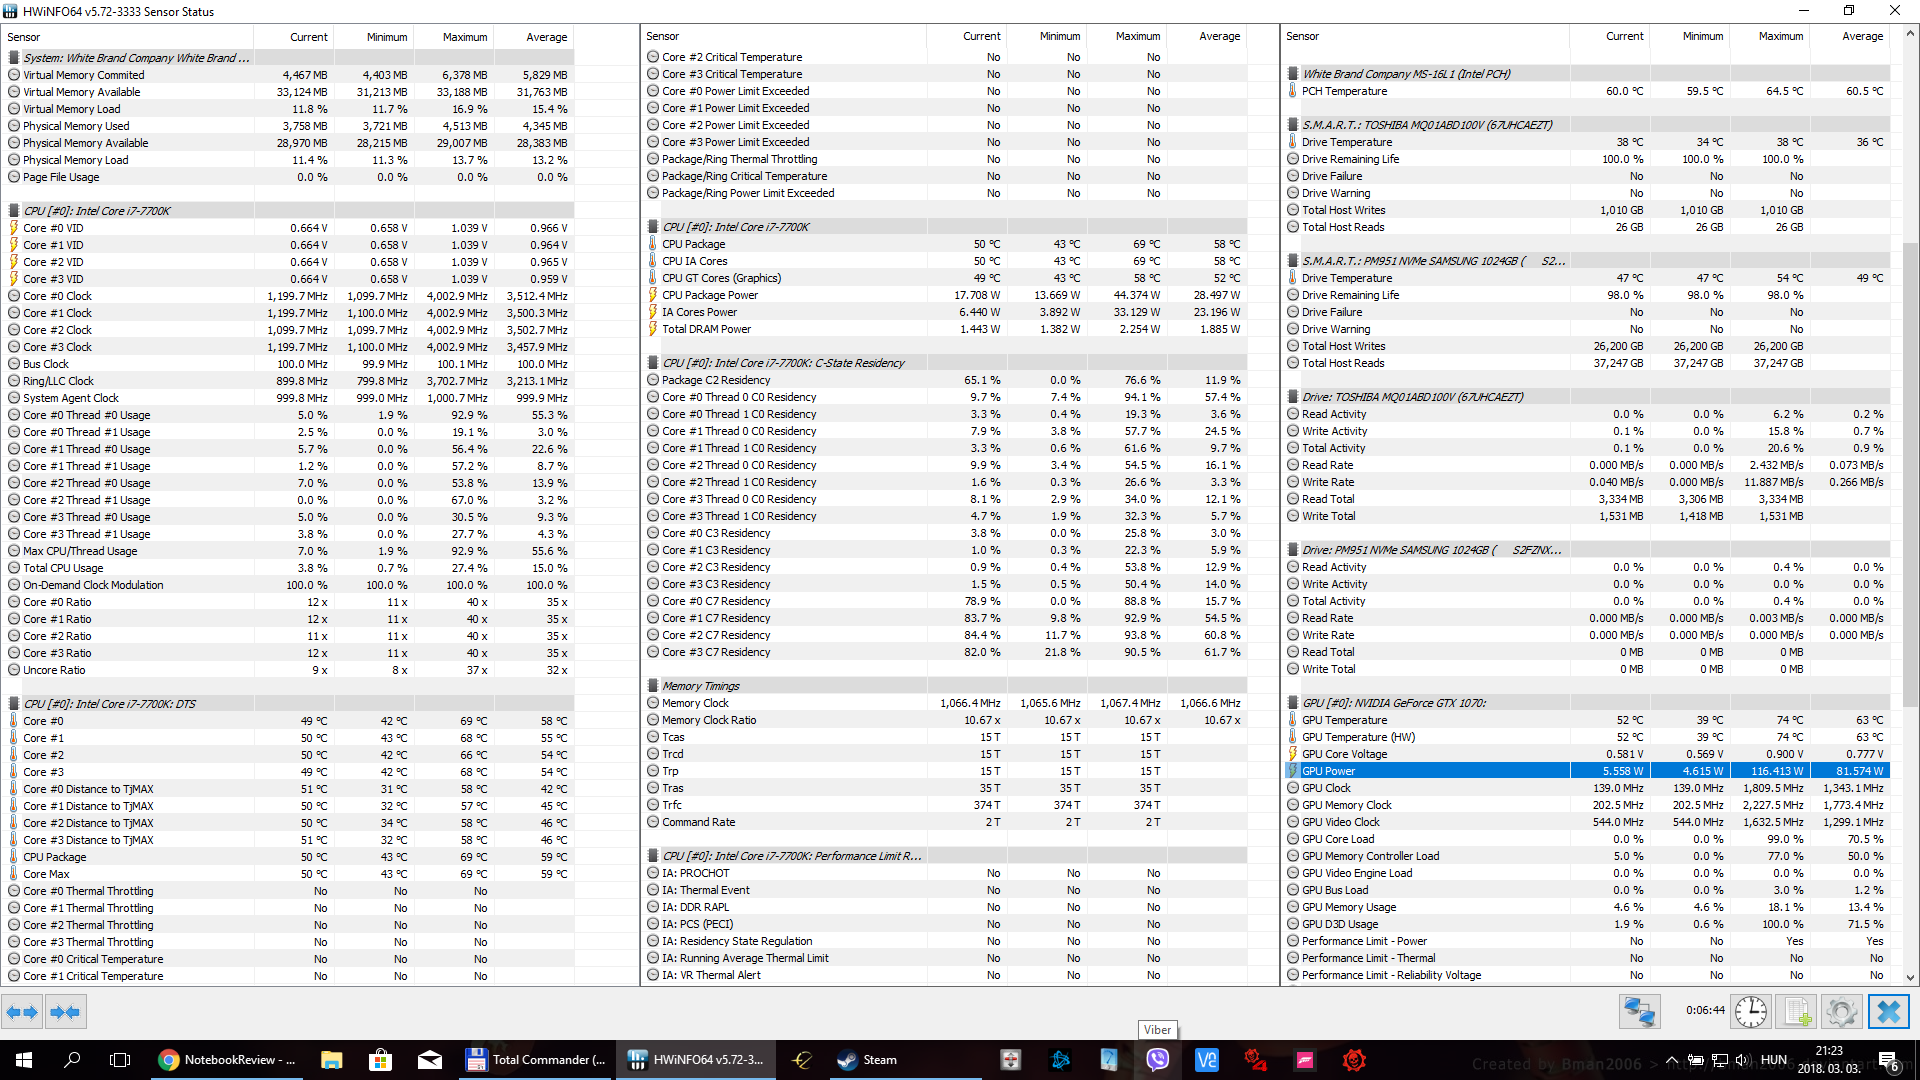Select the Command Rate row
The image size is (1920, 1080).
point(945,822)
